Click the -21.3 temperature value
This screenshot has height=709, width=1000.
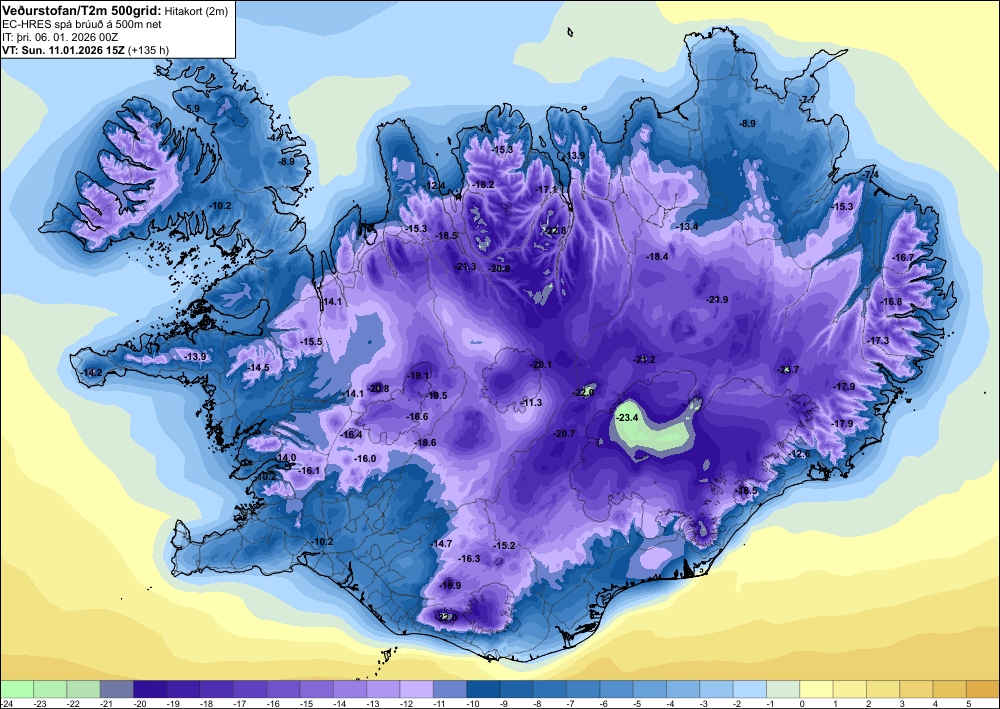[466, 267]
